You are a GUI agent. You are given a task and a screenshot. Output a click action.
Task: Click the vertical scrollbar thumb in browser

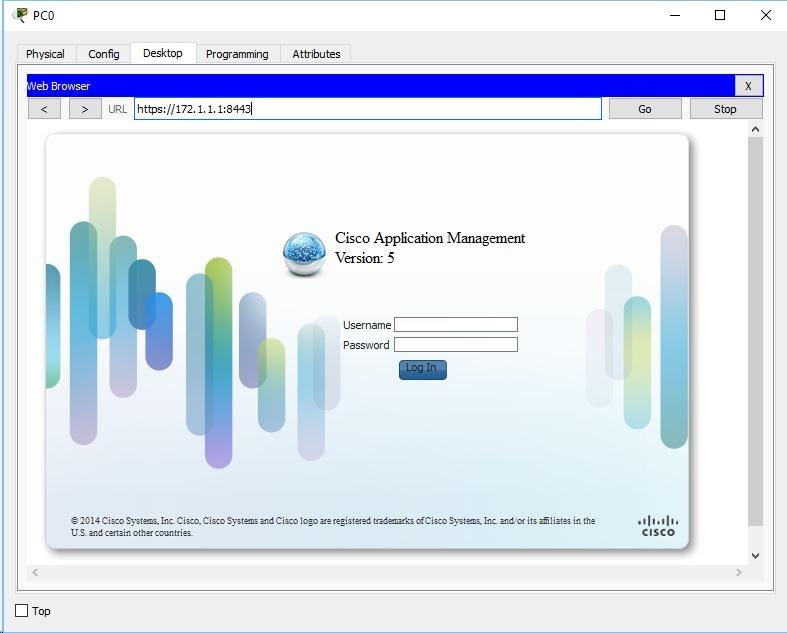pos(755,331)
